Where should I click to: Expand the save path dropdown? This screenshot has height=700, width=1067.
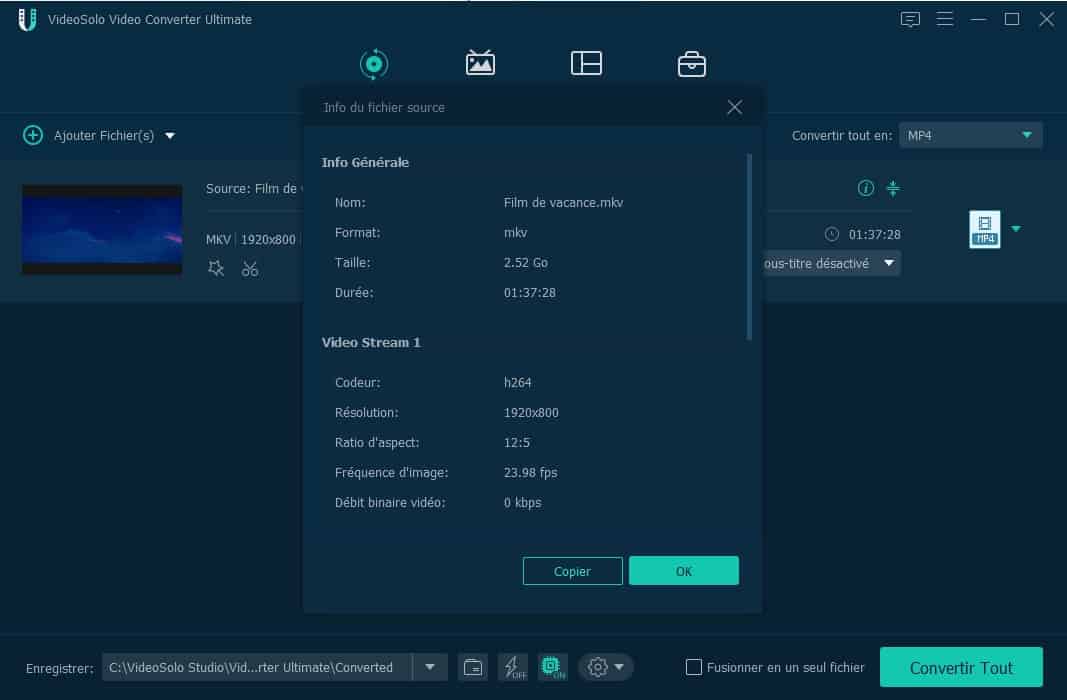(x=430, y=667)
